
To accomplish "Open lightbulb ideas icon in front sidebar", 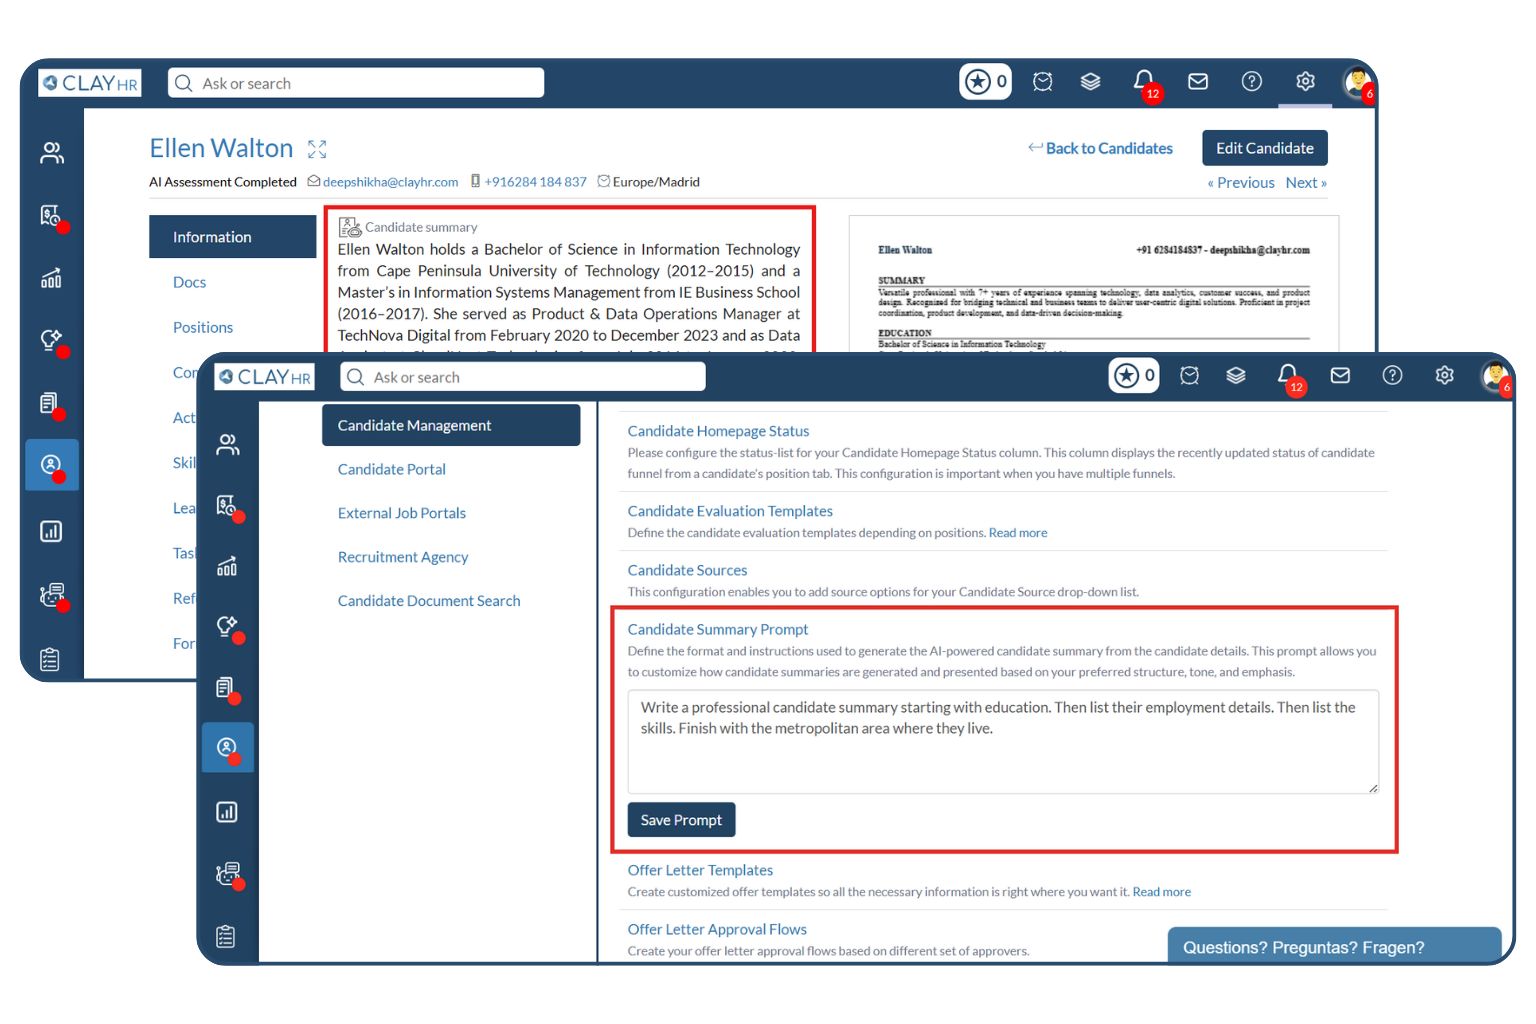I will click(228, 627).
